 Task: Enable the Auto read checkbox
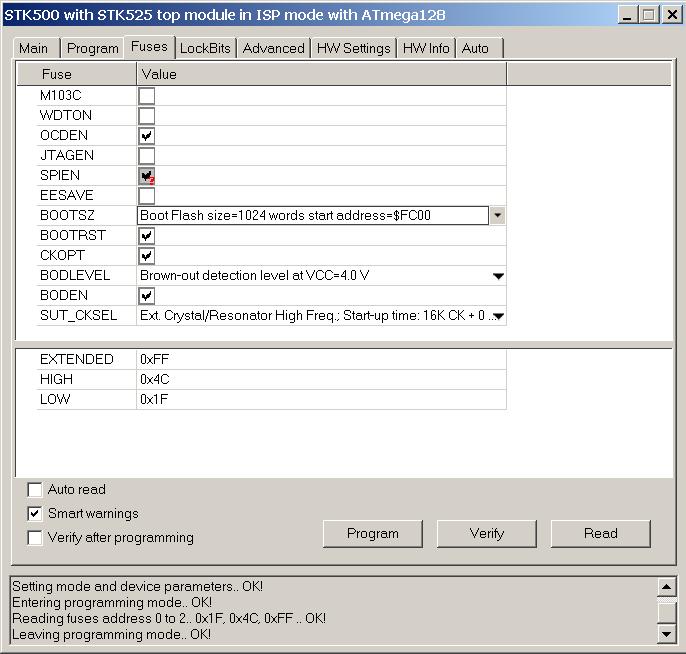36,490
